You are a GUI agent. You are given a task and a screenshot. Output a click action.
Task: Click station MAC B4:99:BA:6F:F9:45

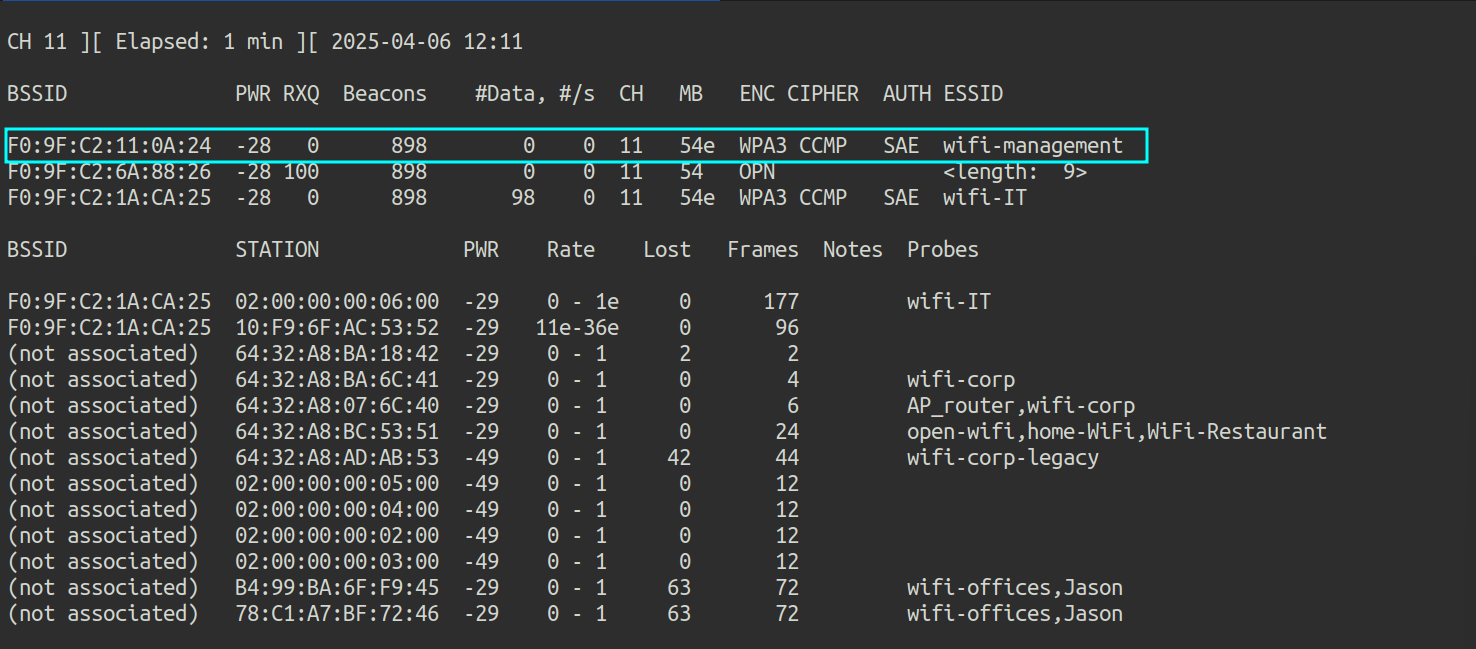coord(337,588)
